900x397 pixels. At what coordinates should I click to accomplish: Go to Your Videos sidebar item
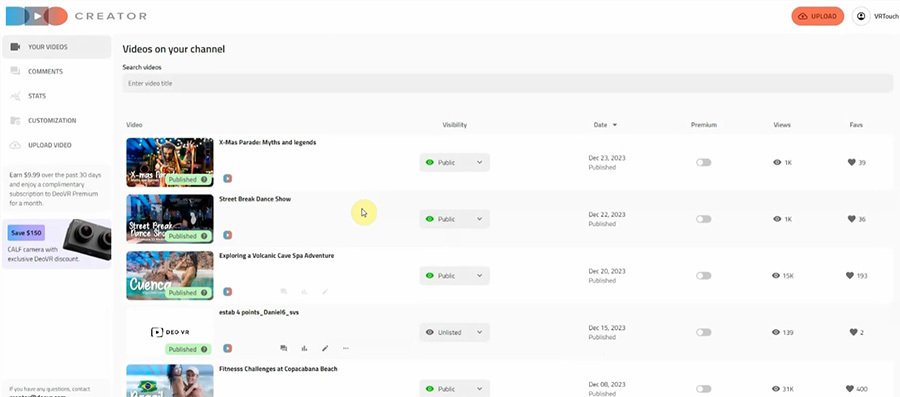[56, 47]
